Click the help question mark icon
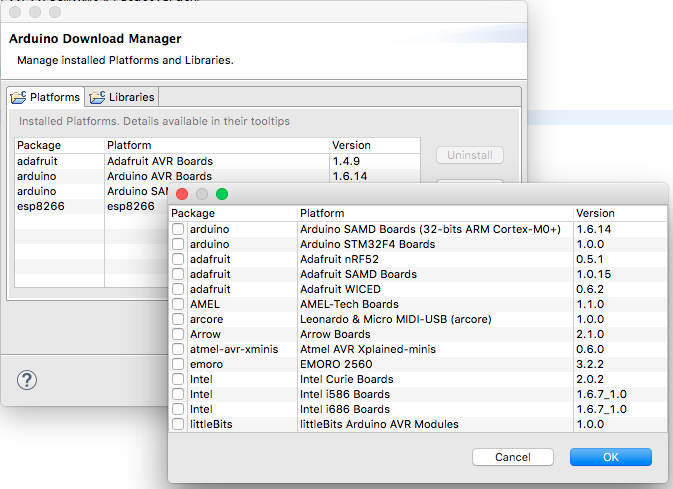 (27, 380)
